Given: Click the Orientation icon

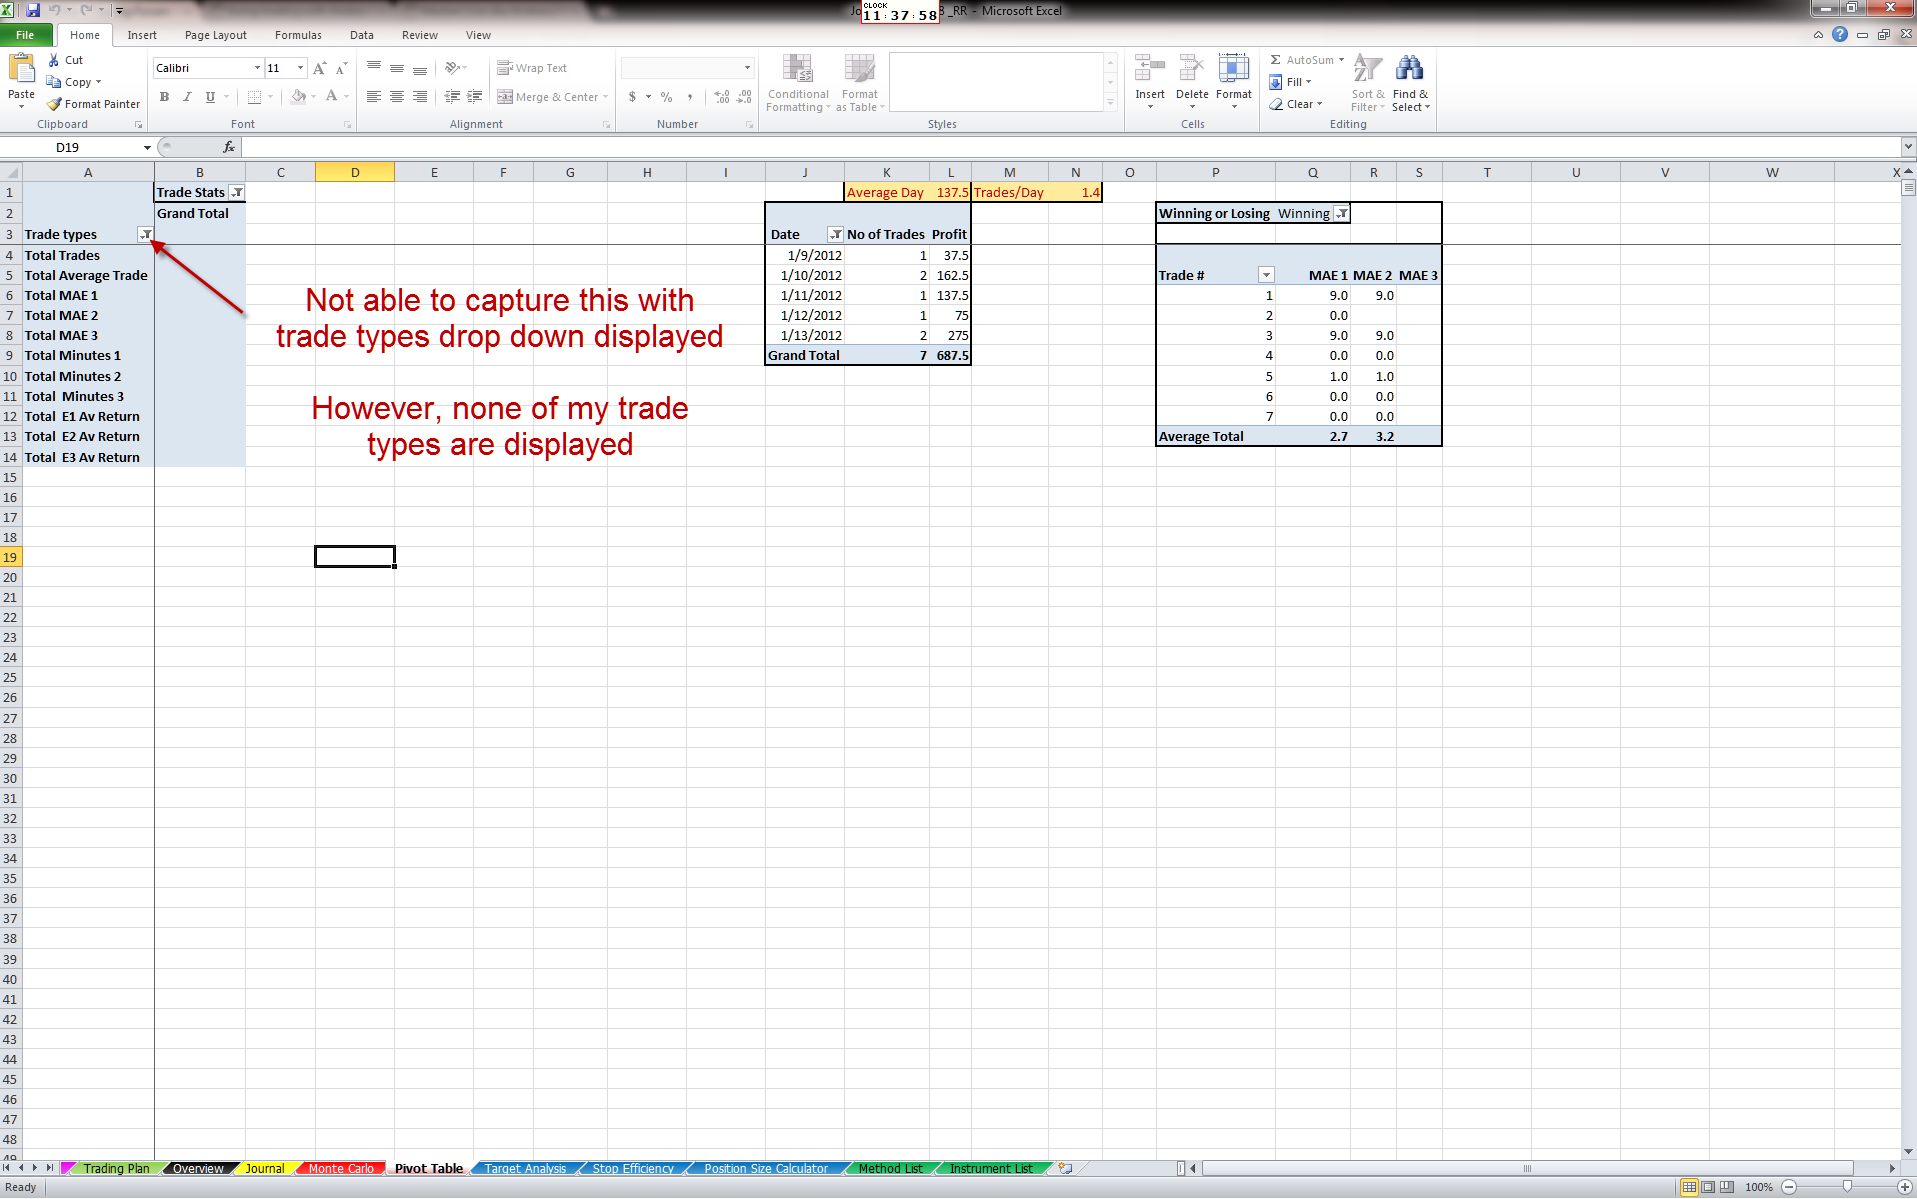Looking at the screenshot, I should pos(453,68).
